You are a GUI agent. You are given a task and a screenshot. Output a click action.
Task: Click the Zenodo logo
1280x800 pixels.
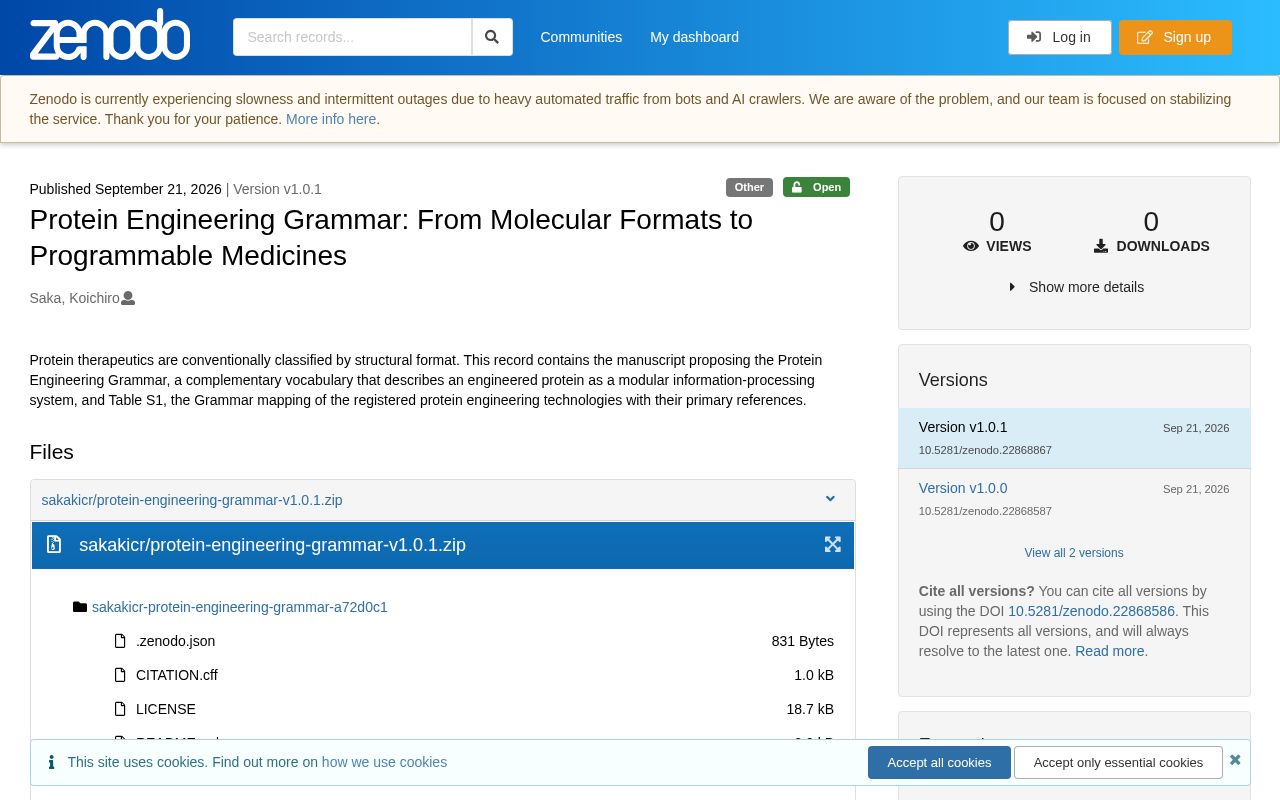[x=110, y=35]
